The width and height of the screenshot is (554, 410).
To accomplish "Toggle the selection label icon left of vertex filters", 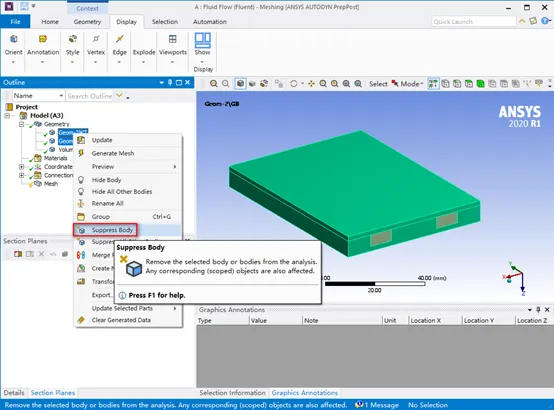I will point(433,84).
